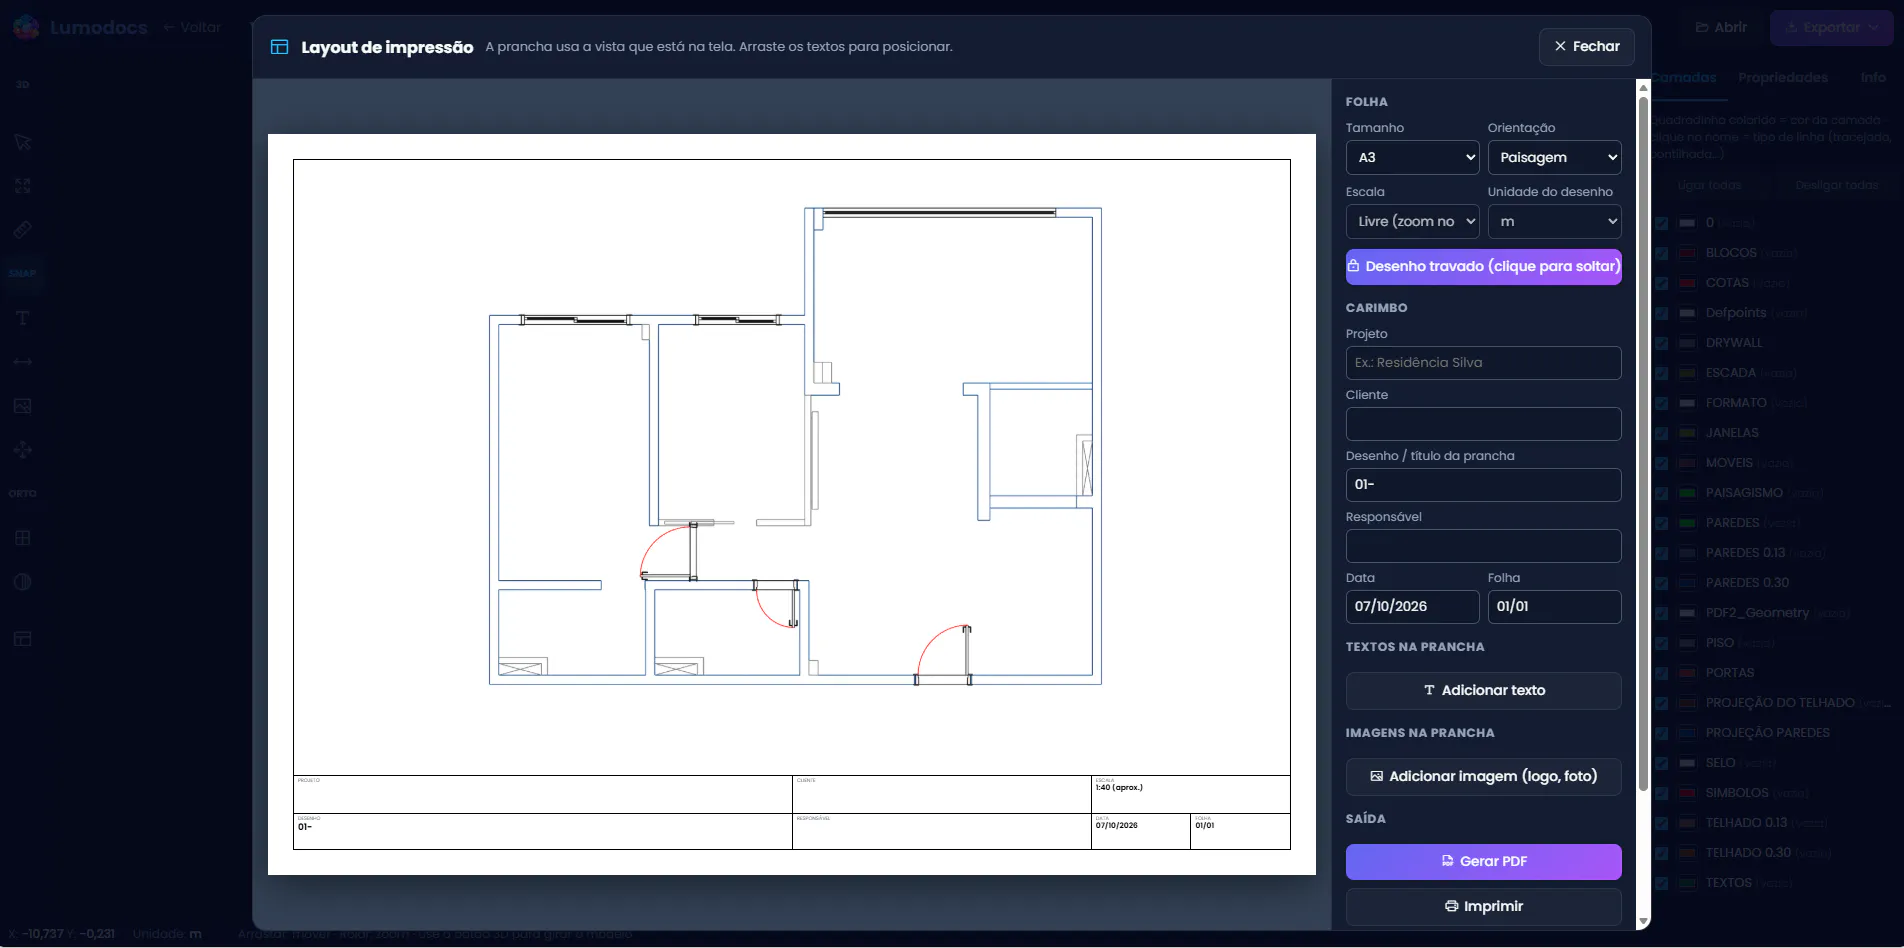Click the Voltar back link
This screenshot has width=1904, height=948.
pyautogui.click(x=192, y=27)
